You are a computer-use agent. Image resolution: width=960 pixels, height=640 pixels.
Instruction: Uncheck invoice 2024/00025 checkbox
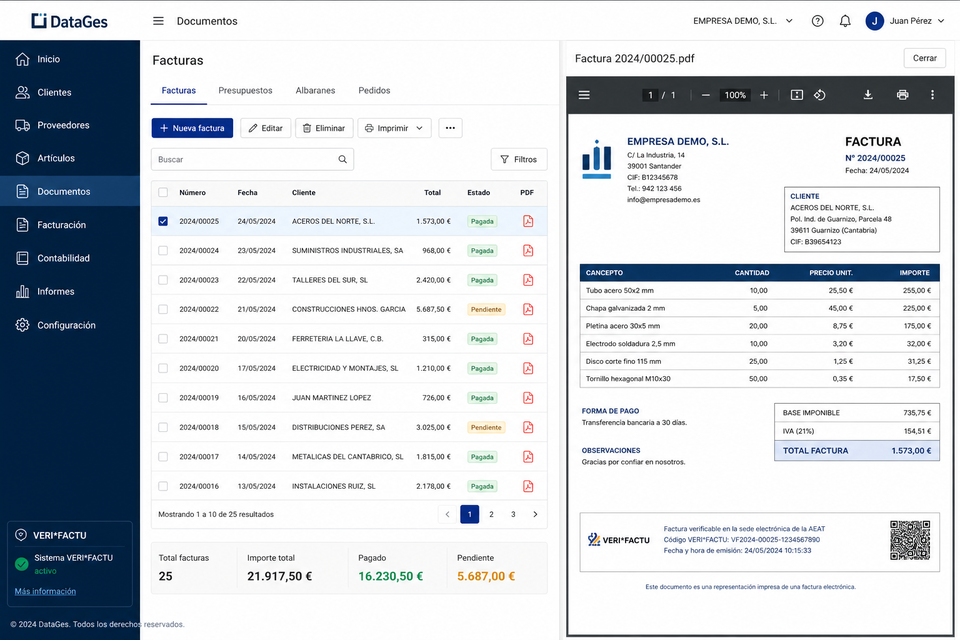(163, 221)
